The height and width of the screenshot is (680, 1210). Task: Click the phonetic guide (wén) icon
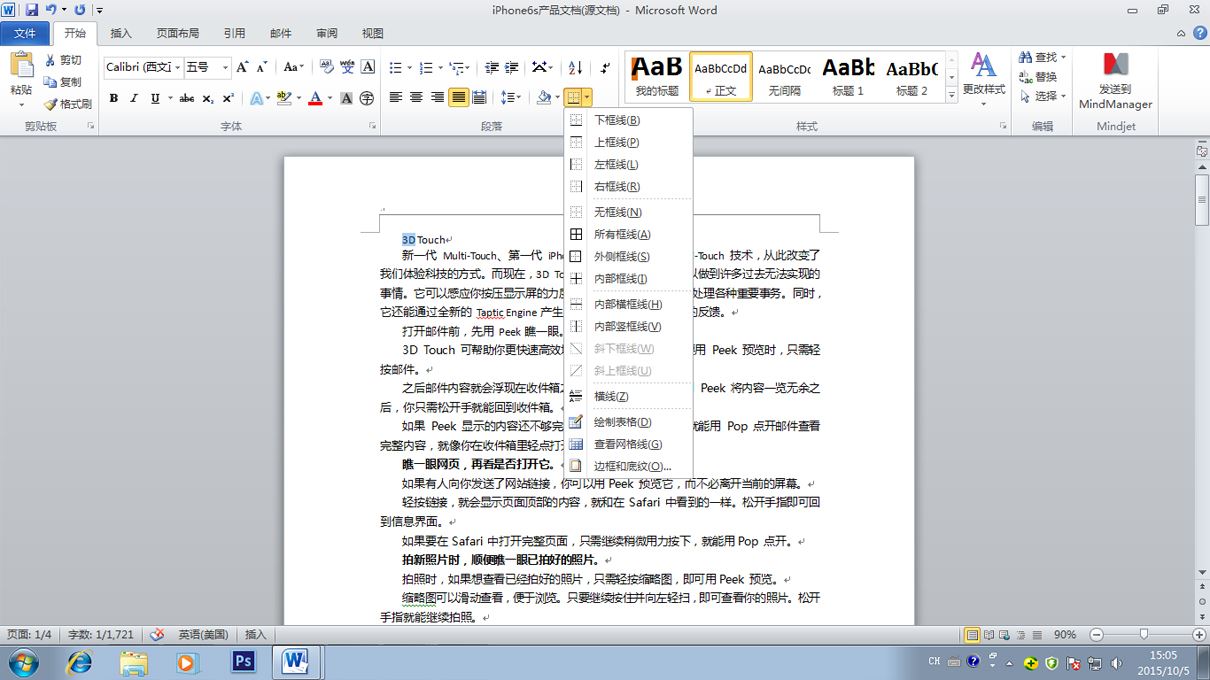point(347,67)
